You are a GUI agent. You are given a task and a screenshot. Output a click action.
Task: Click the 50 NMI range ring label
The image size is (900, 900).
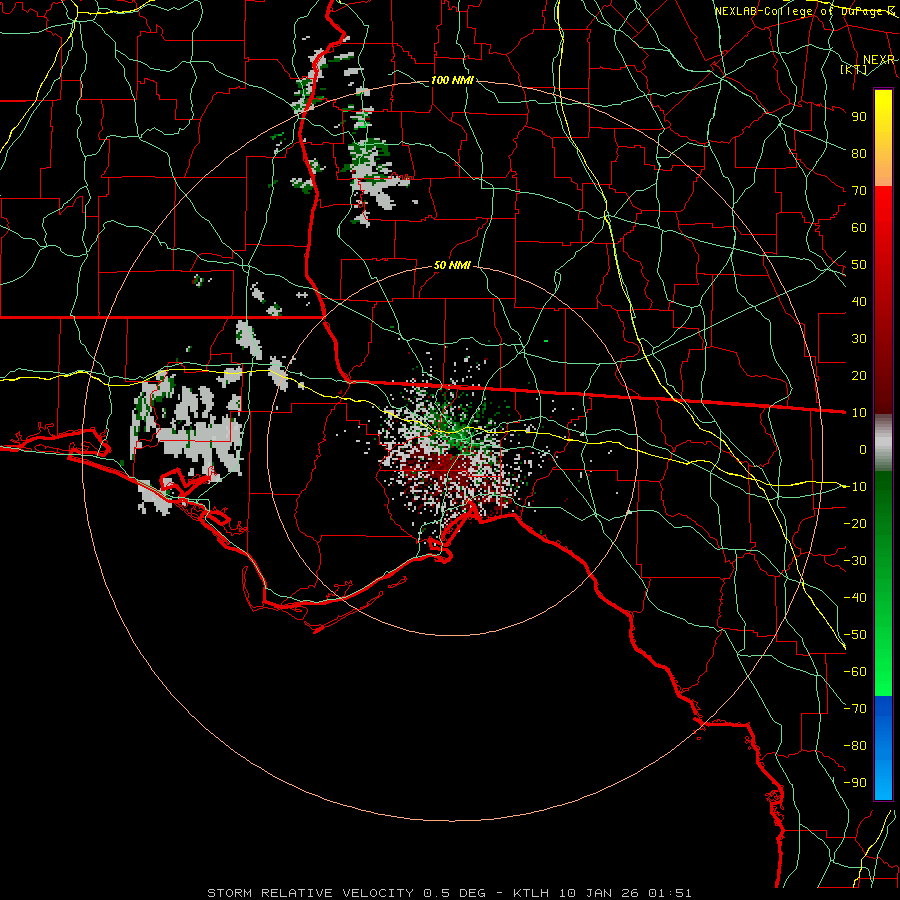tap(452, 265)
